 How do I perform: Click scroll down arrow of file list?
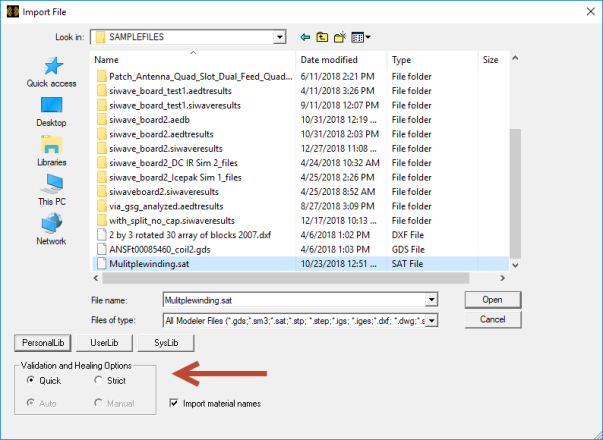coord(515,265)
